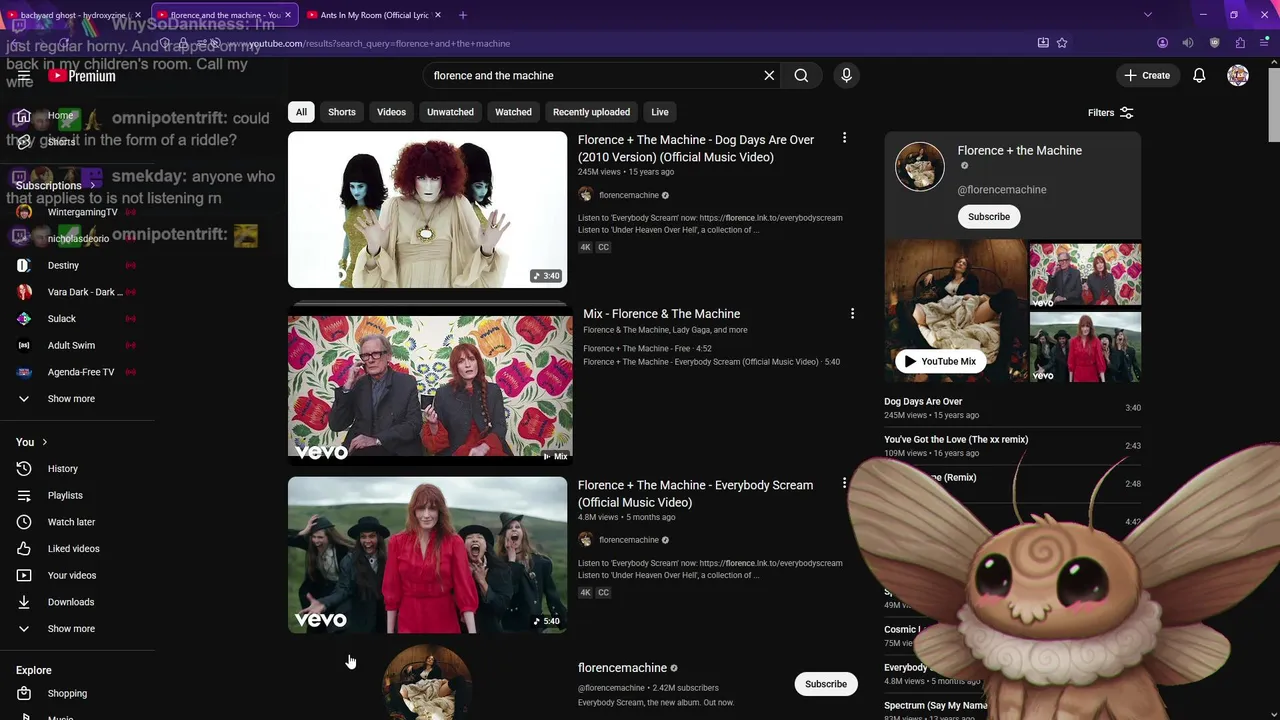Select the Watched filter chip
Viewport: 1280px width, 720px height.
pyautogui.click(x=513, y=112)
